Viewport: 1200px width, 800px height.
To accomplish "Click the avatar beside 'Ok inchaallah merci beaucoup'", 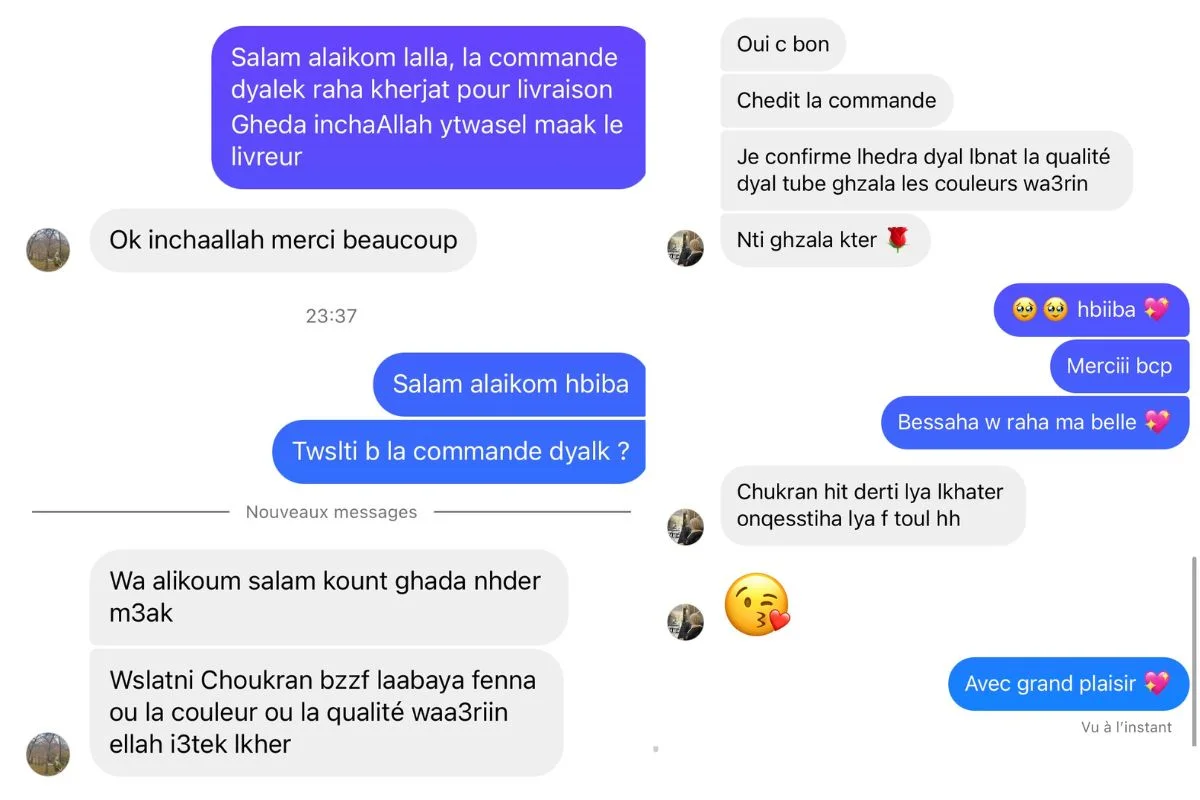I will pyautogui.click(x=48, y=250).
